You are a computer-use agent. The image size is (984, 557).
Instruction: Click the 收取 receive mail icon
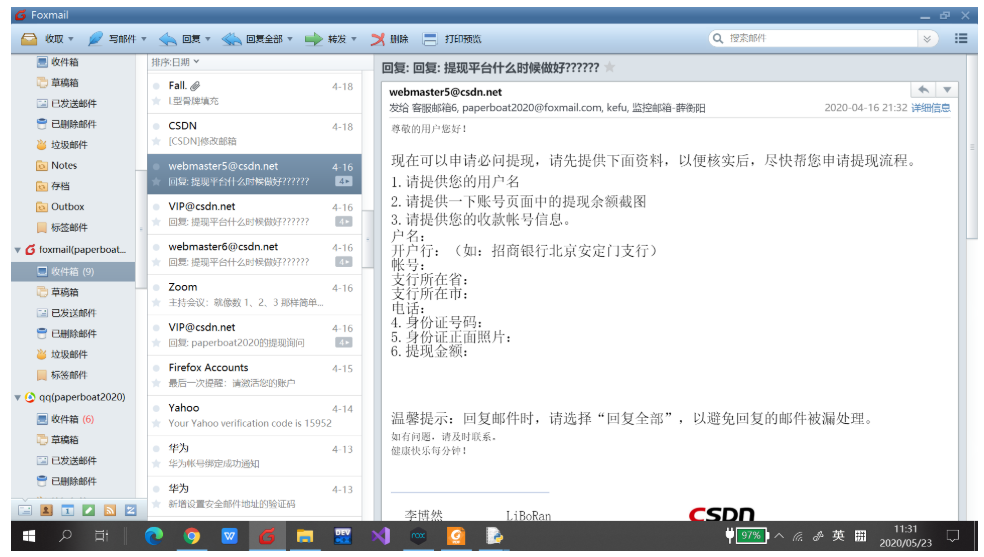pyautogui.click(x=29, y=39)
